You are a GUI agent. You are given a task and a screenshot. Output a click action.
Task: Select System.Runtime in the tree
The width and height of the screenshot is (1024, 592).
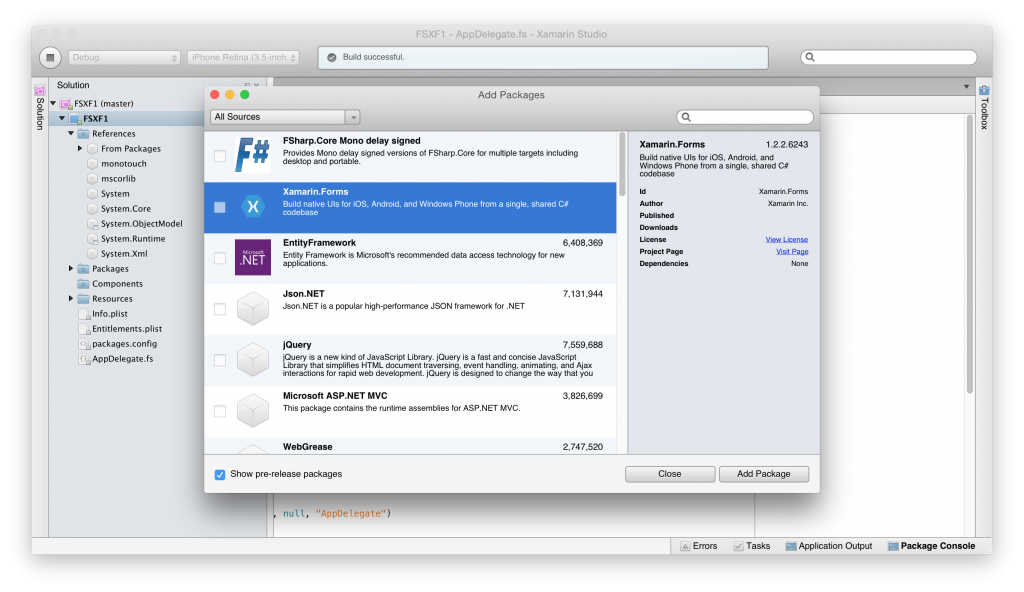click(133, 238)
